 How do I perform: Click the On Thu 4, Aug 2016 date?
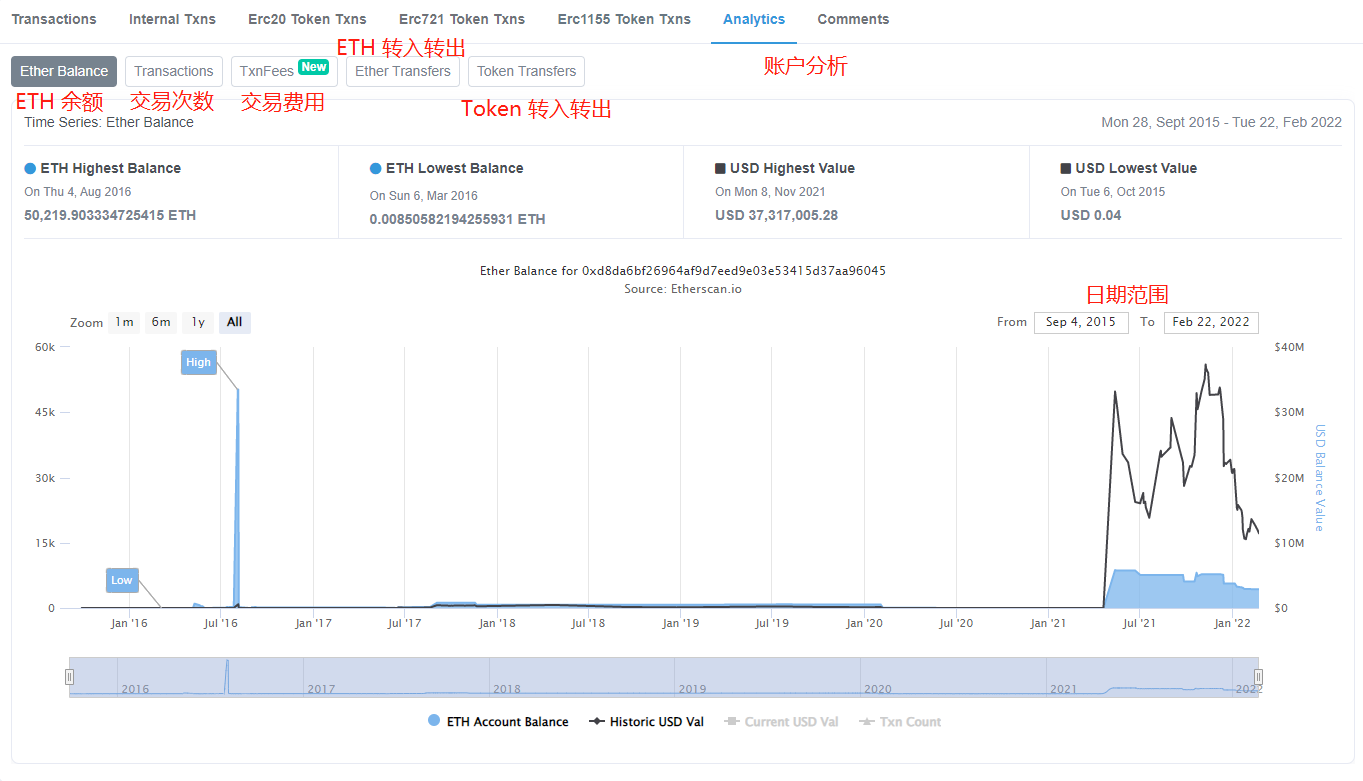(x=77, y=192)
